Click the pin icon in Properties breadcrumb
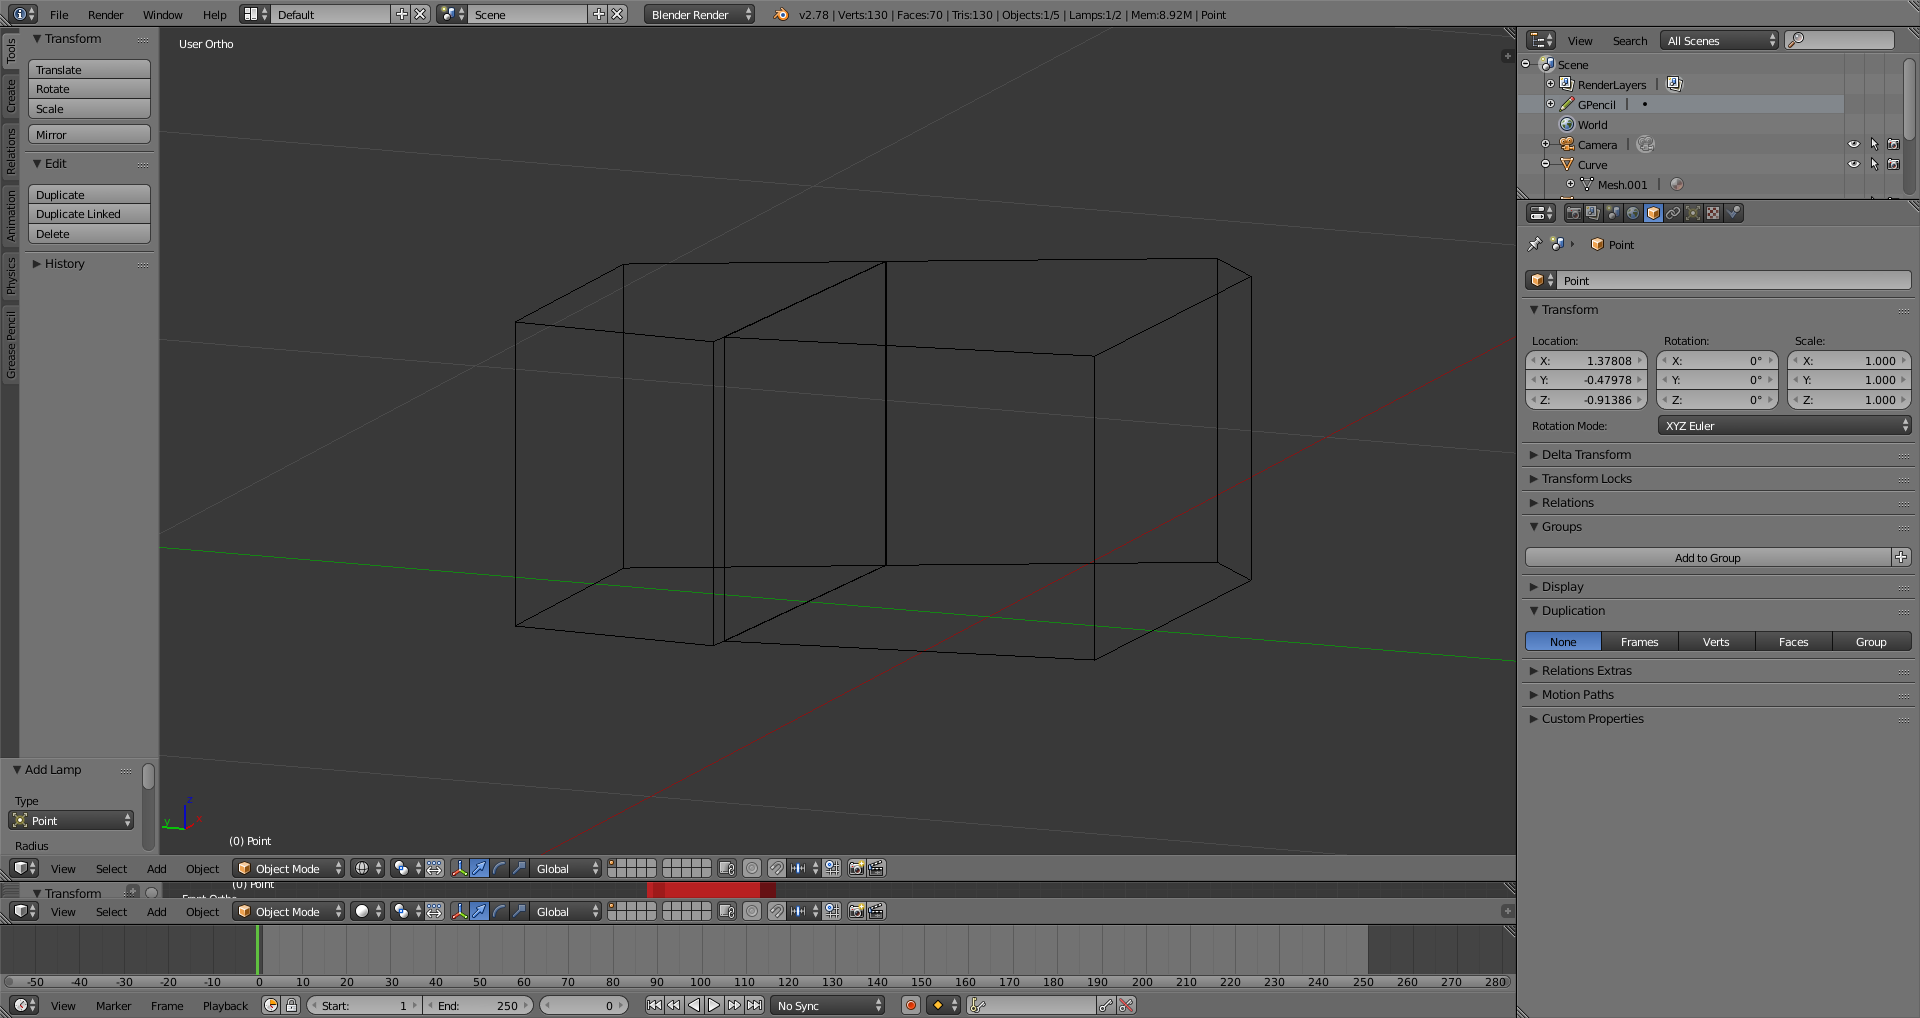Viewport: 1920px width, 1018px height. coord(1535,244)
